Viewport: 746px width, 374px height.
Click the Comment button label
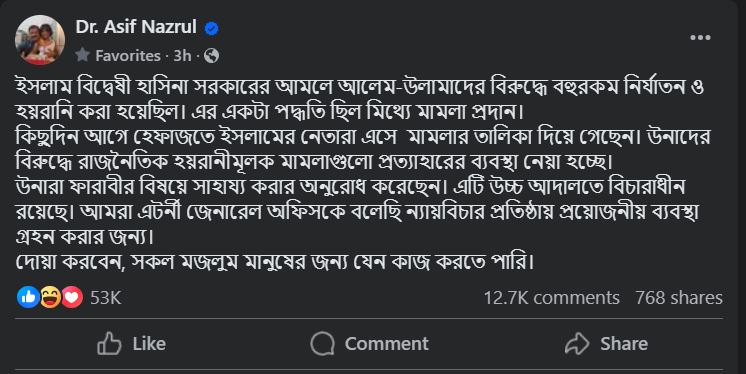pyautogui.click(x=386, y=344)
